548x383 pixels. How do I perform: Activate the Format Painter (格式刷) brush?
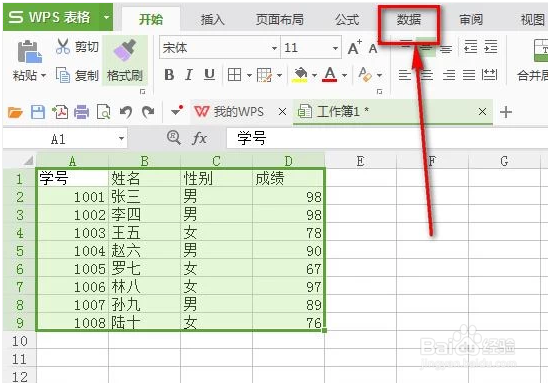click(125, 60)
